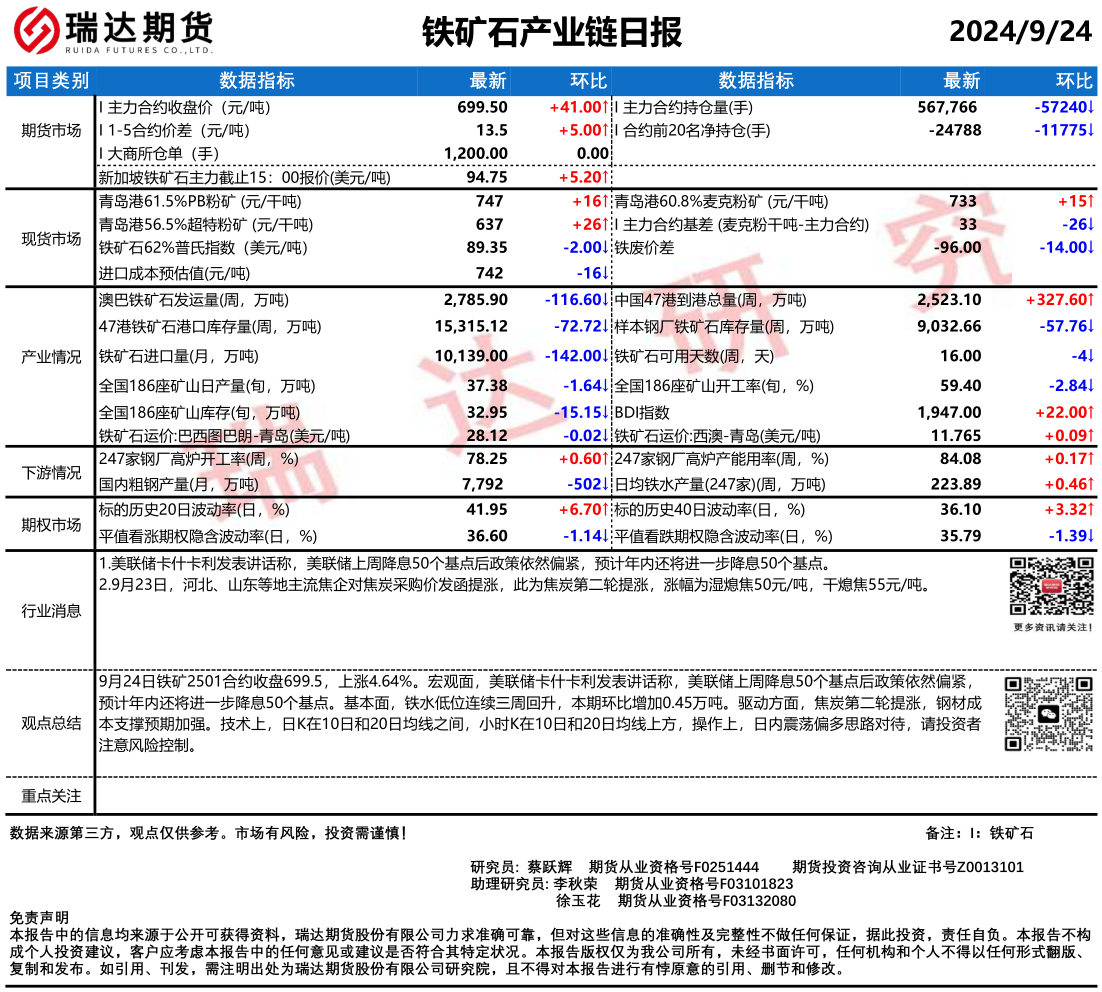Select the report date 2024/9/24
The image size is (1102, 992).
point(1020,32)
